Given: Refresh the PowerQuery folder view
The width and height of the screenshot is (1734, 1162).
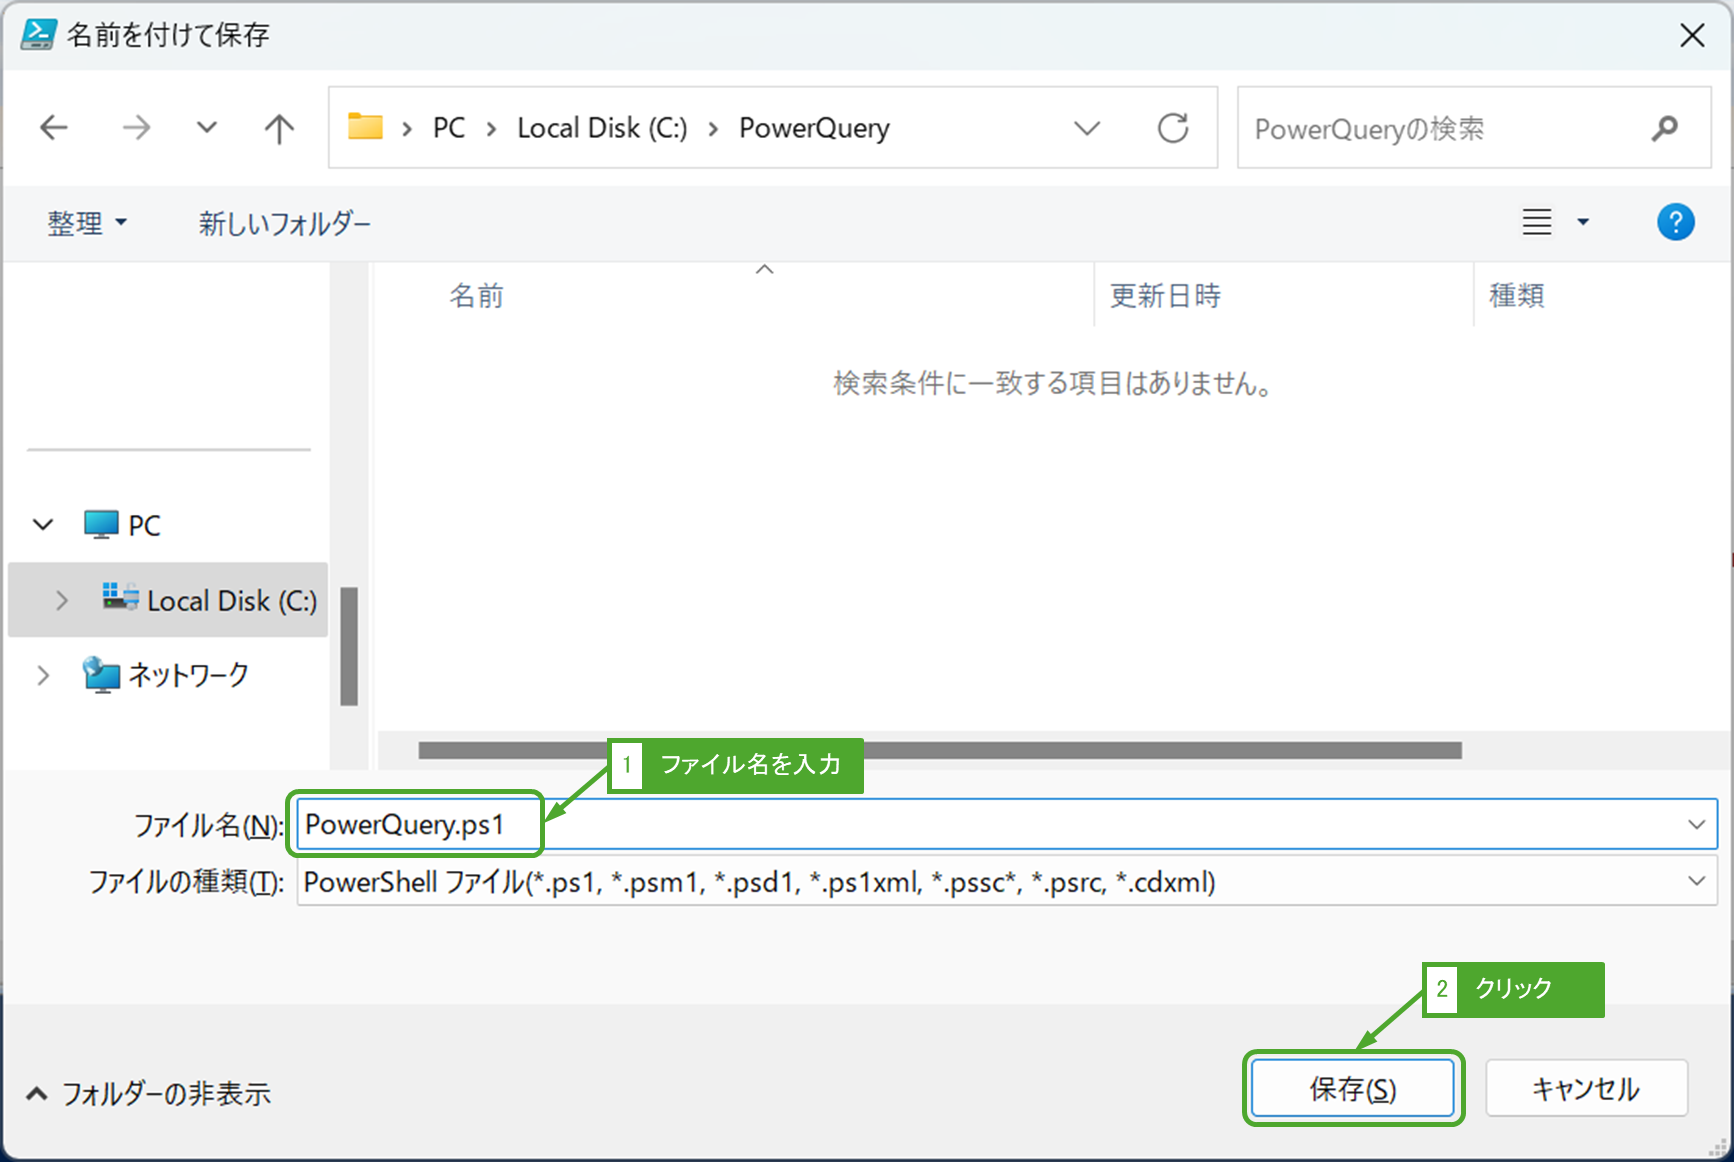Looking at the screenshot, I should [1172, 127].
